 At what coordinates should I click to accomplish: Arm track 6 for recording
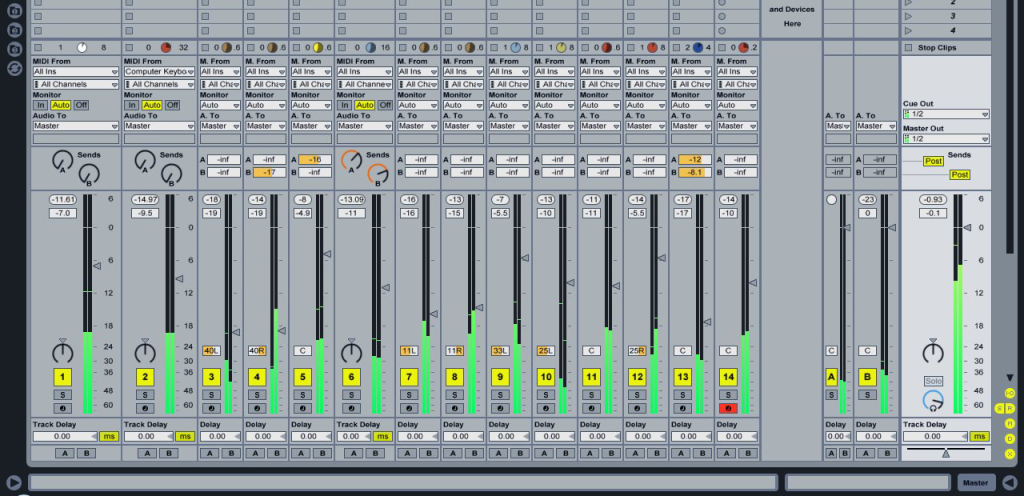pos(351,409)
